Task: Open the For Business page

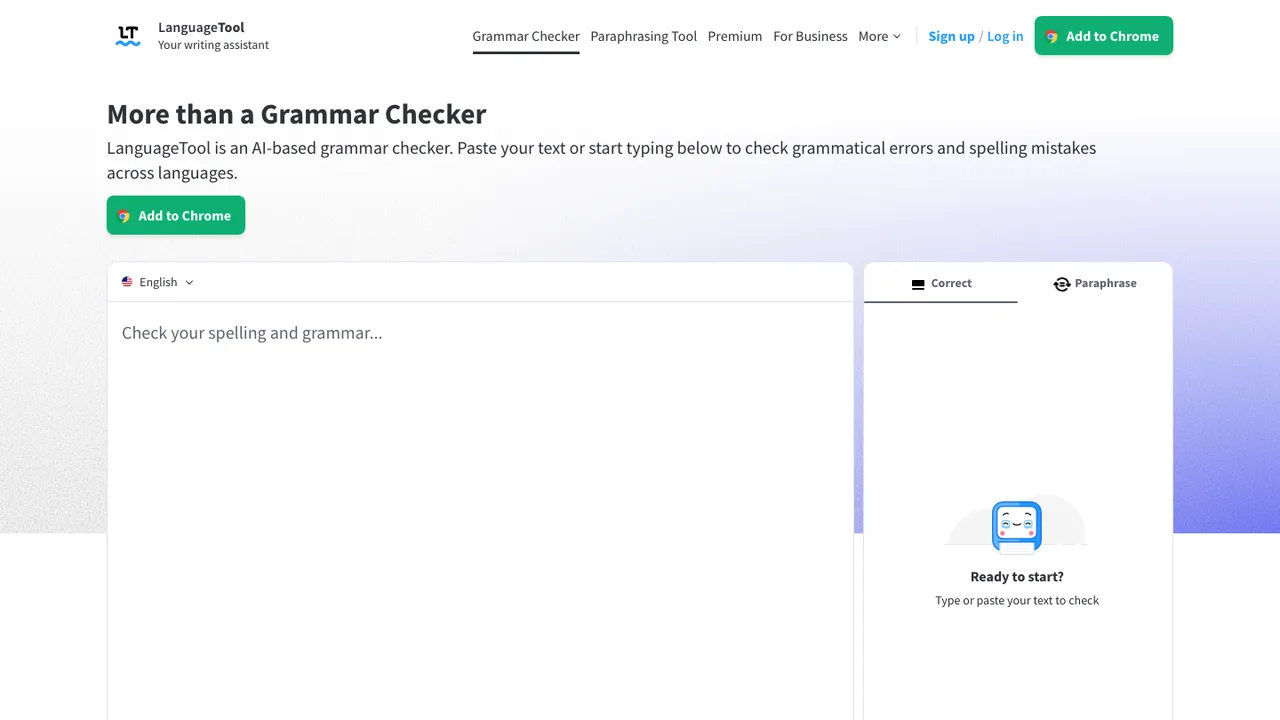Action: click(810, 36)
